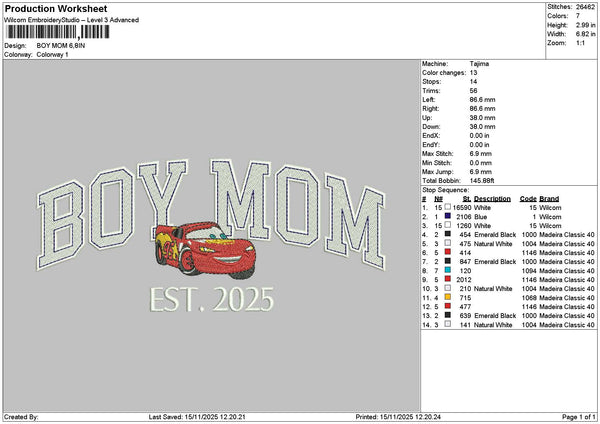This screenshot has height=424, width=600.
Task: Select the Total Bobbin value "145.88ft"
Action: coord(482,181)
